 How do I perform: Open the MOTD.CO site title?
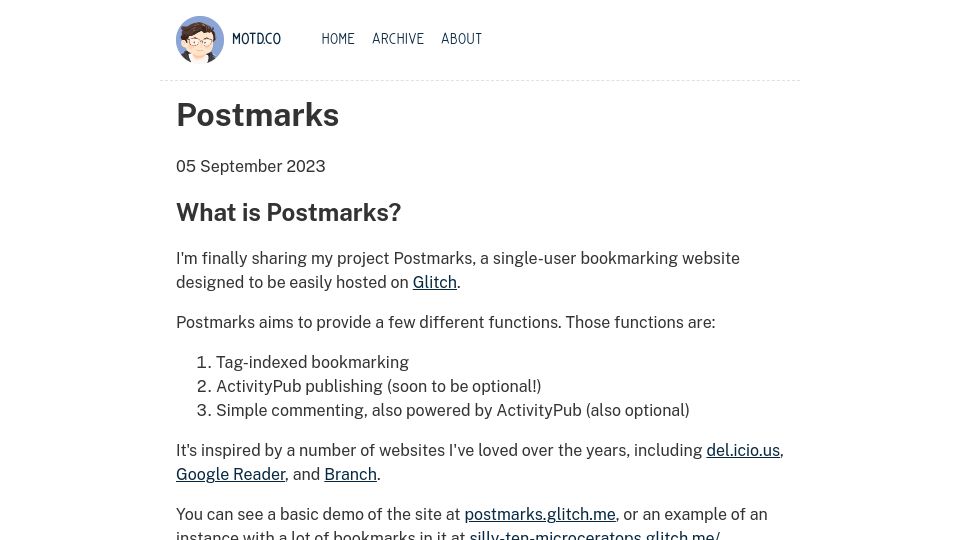[257, 39]
